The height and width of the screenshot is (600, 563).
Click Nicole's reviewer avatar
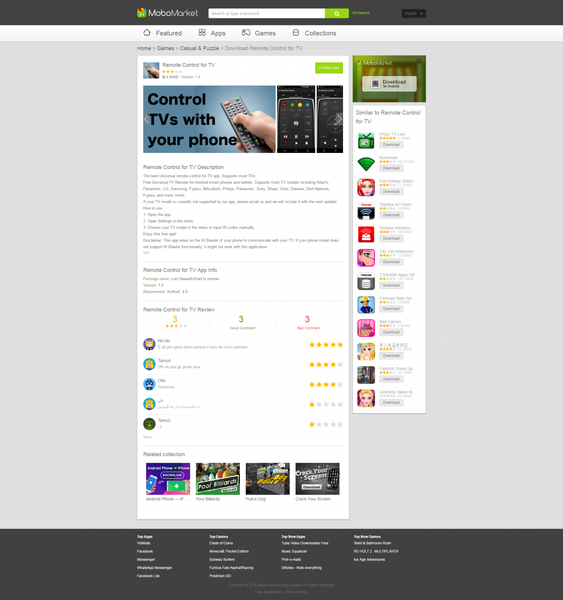[149, 344]
